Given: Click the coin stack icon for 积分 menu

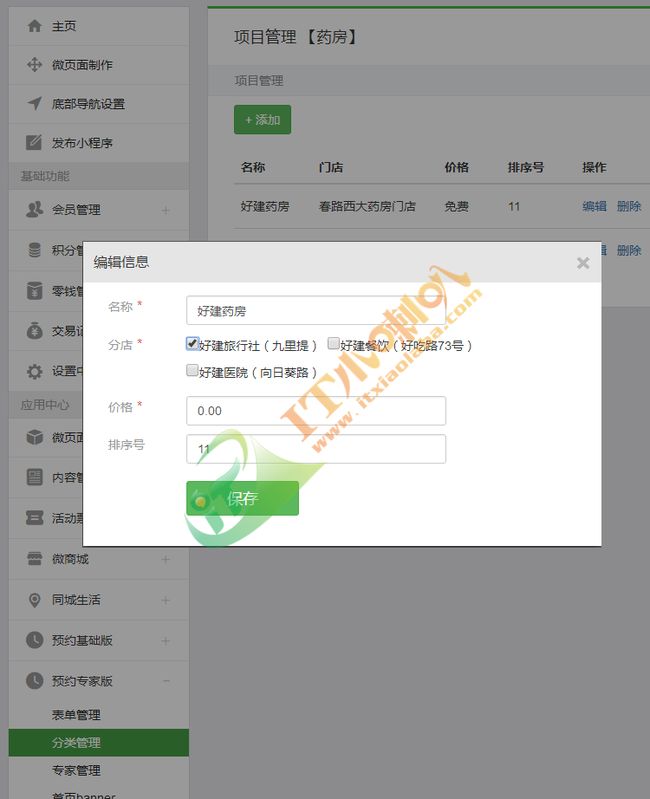Looking at the screenshot, I should [35, 250].
